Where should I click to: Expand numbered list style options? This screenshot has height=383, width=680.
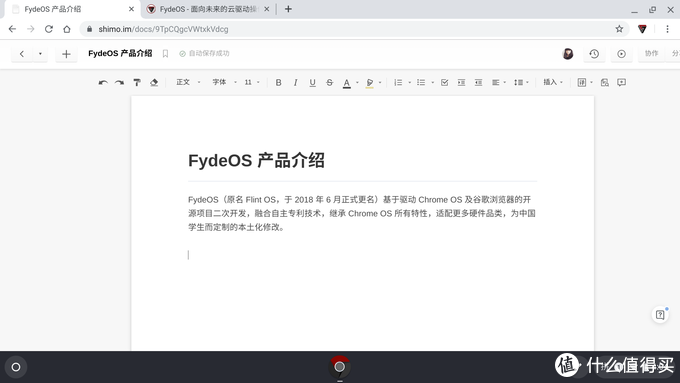tap(409, 82)
